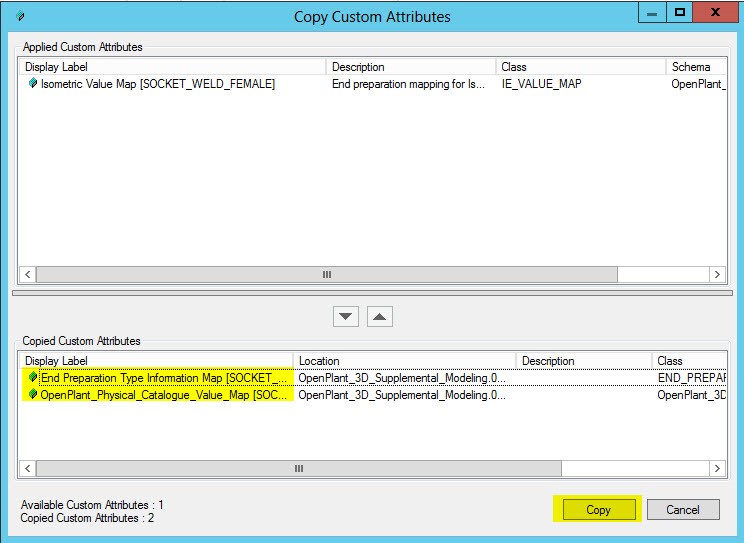Click the applied list horizontal scrollbar thumb
Screen dimensions: 744x543
pos(327,274)
